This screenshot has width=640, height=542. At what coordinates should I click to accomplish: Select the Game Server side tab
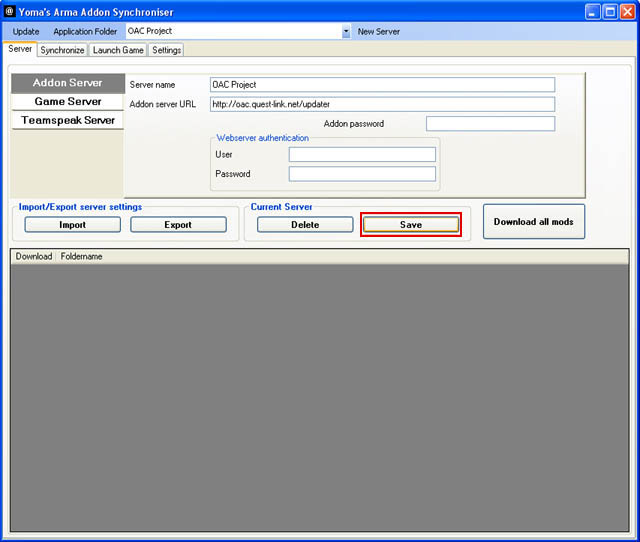67,101
